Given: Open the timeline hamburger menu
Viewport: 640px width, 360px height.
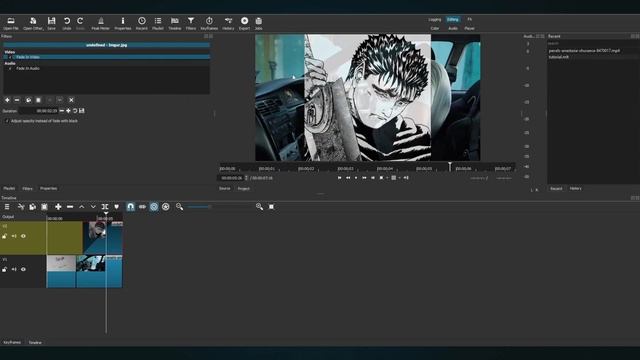Looking at the screenshot, I should point(7,207).
